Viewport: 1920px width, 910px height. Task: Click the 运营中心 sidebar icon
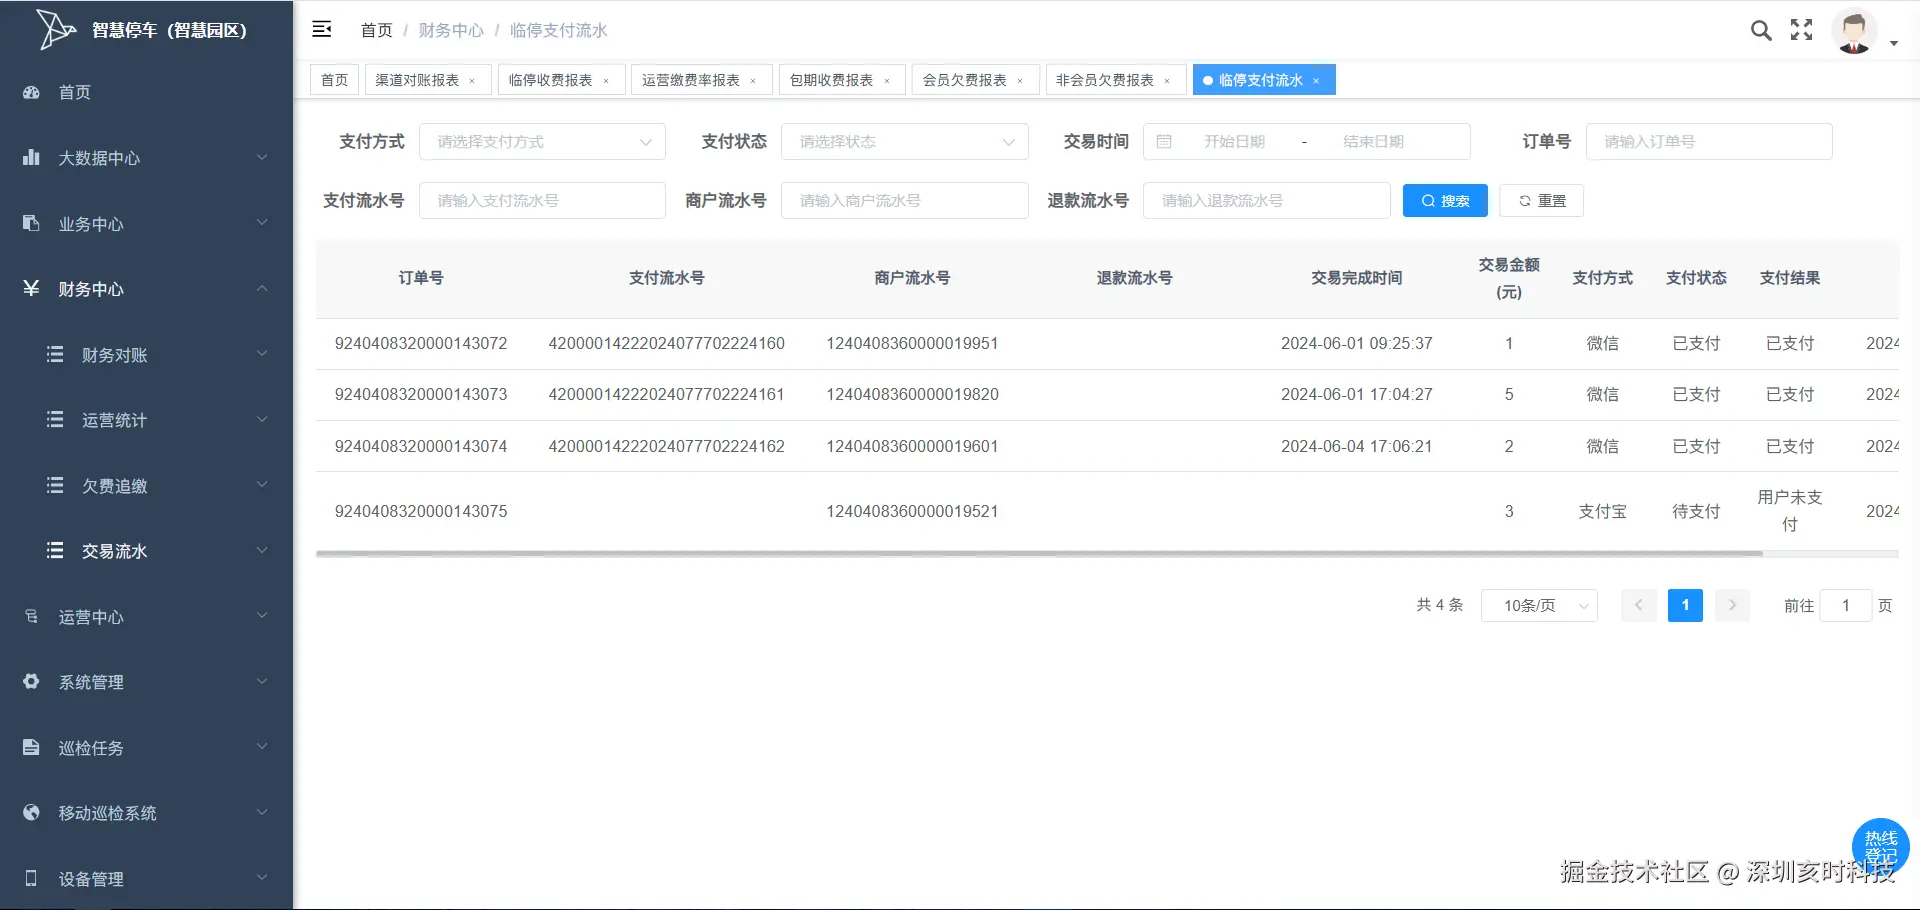tap(31, 616)
